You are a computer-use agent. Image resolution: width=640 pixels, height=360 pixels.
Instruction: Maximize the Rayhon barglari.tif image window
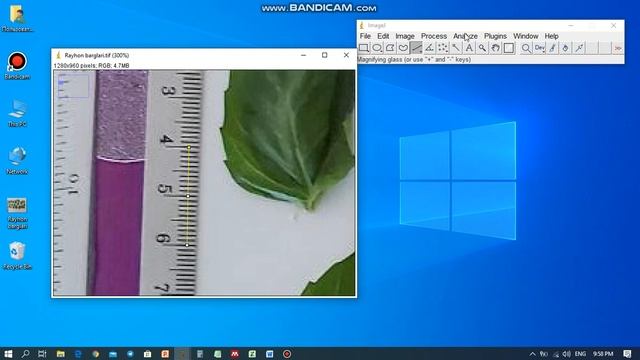(x=324, y=55)
